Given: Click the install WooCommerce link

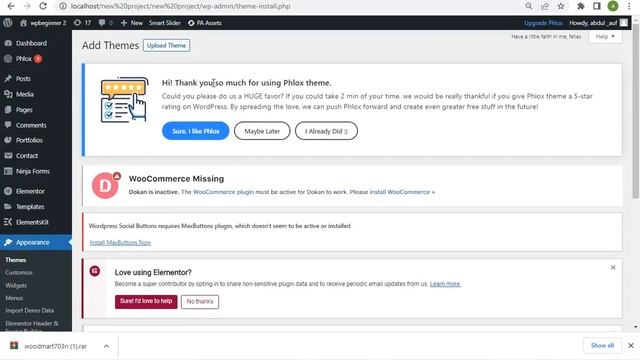Looking at the screenshot, I should point(402,192).
